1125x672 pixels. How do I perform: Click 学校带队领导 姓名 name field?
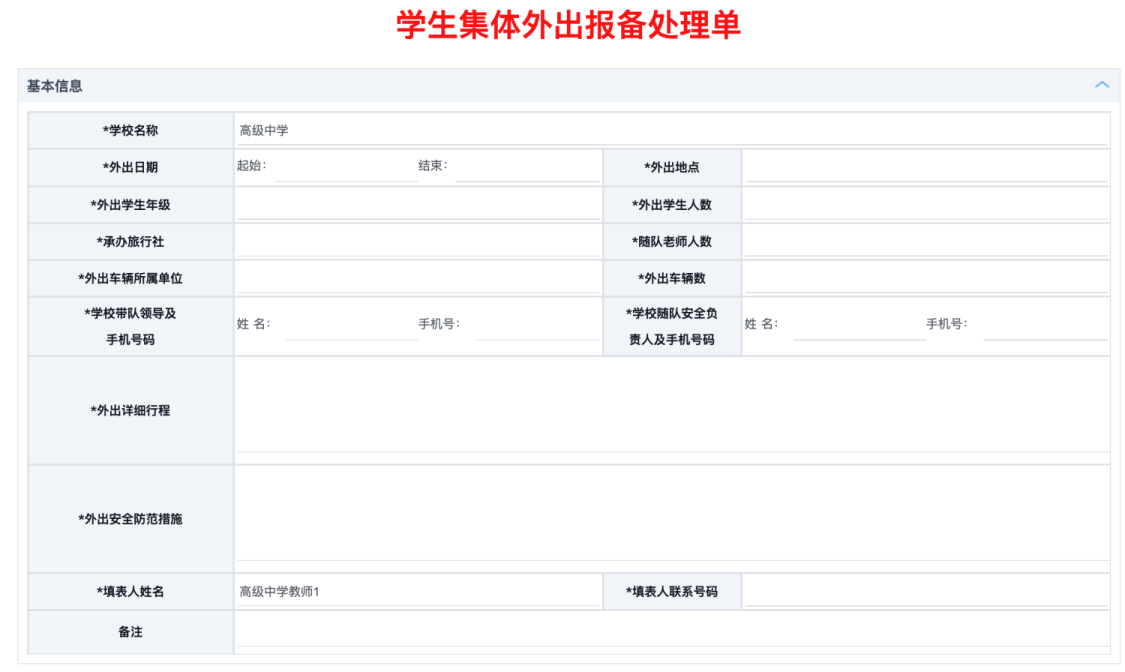pos(350,325)
